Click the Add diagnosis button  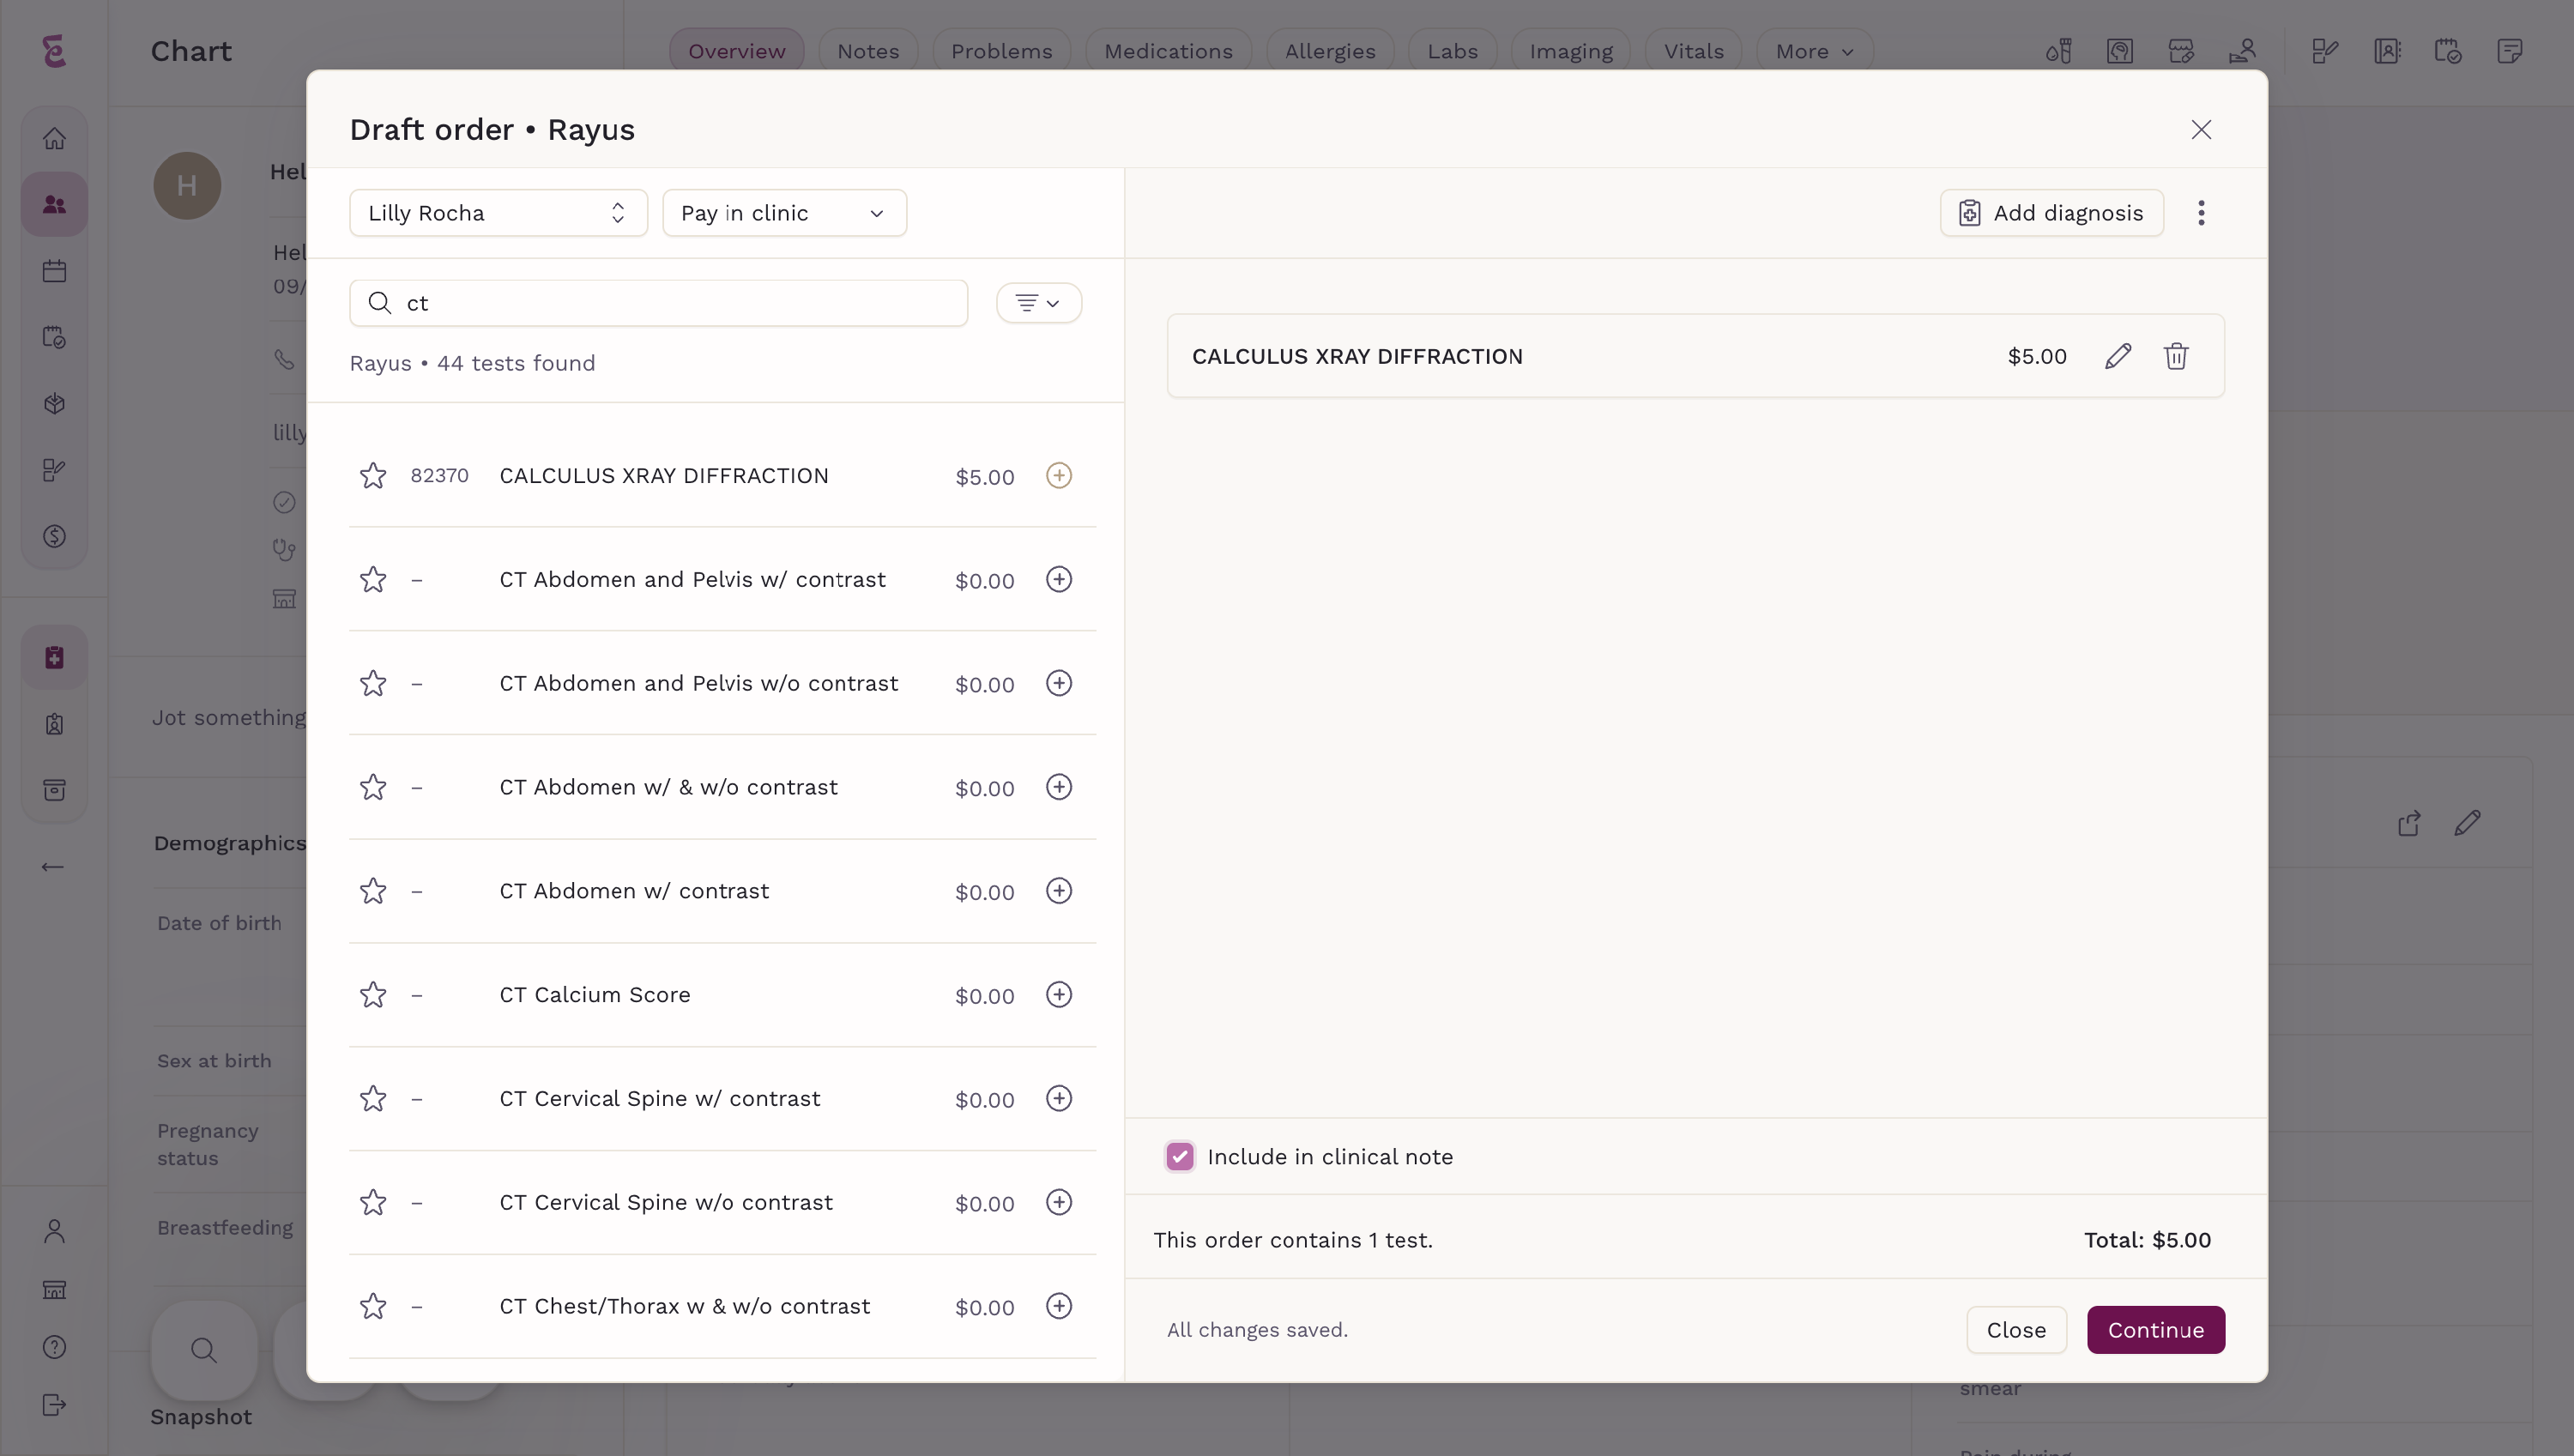[2051, 213]
